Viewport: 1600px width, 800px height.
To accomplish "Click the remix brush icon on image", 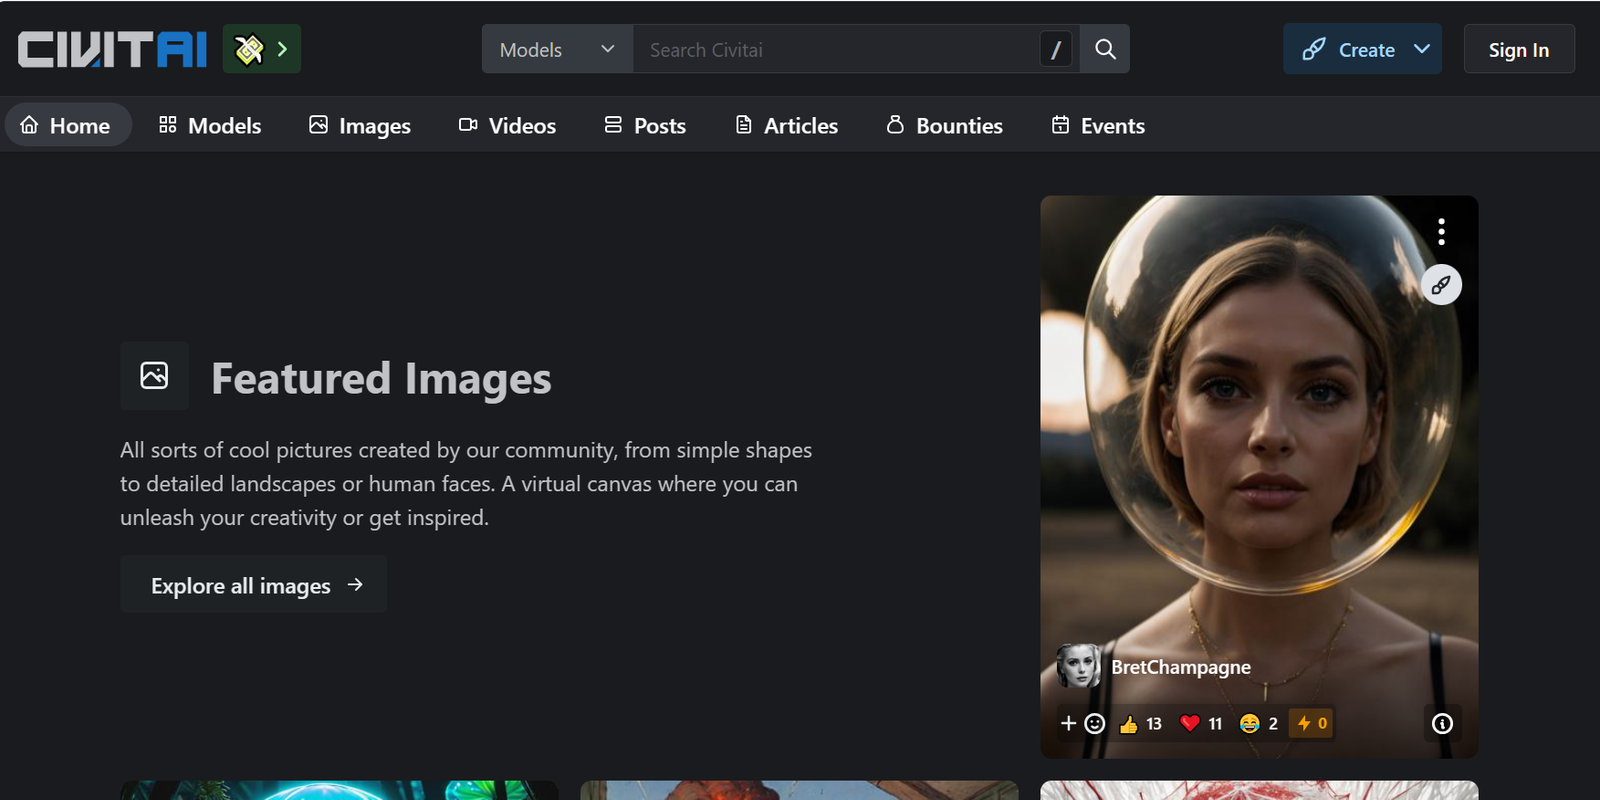I will 1441,285.
